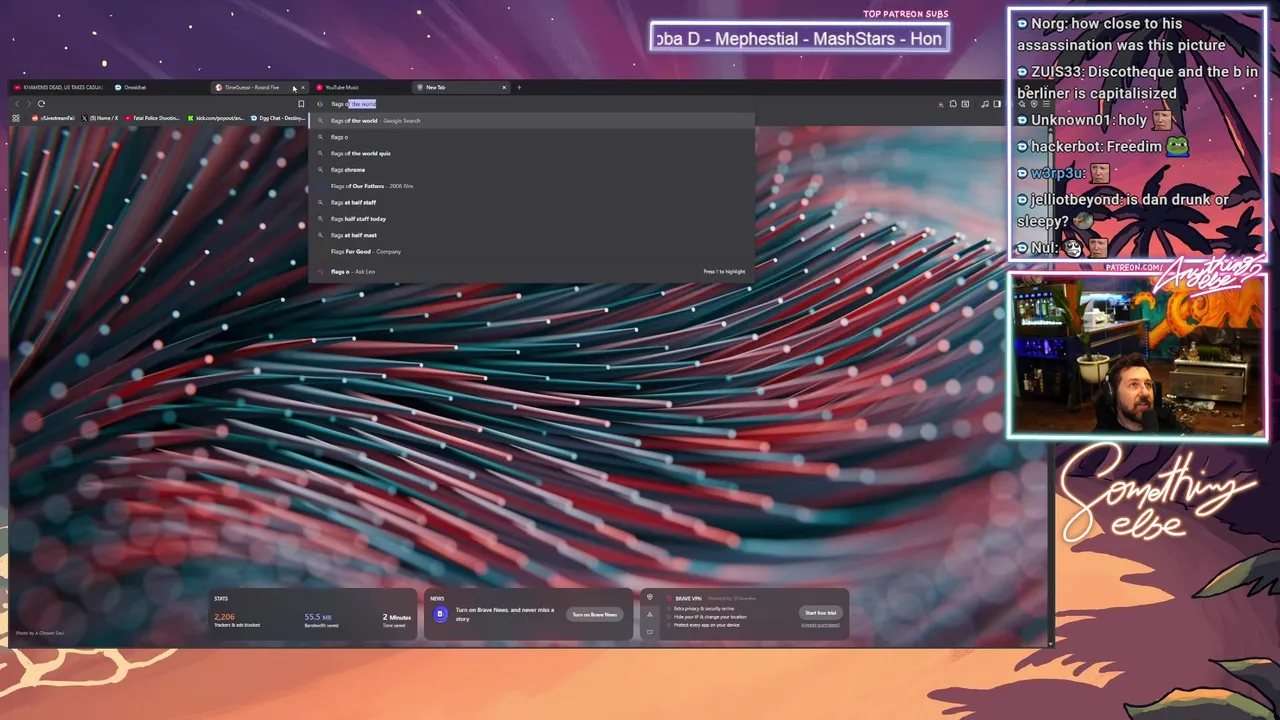Select 'flags of the world - Google Search' suggestion
Image resolution: width=1280 pixels, height=720 pixels.
coord(531,121)
